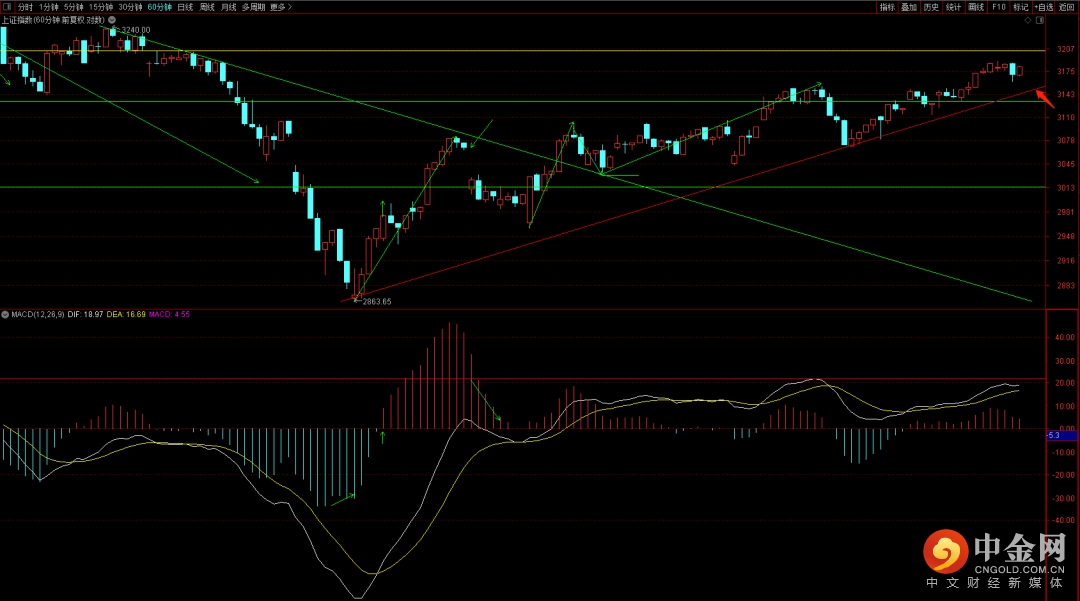
Task: Switch to the 月线 monthly chart
Action: tap(229, 7)
